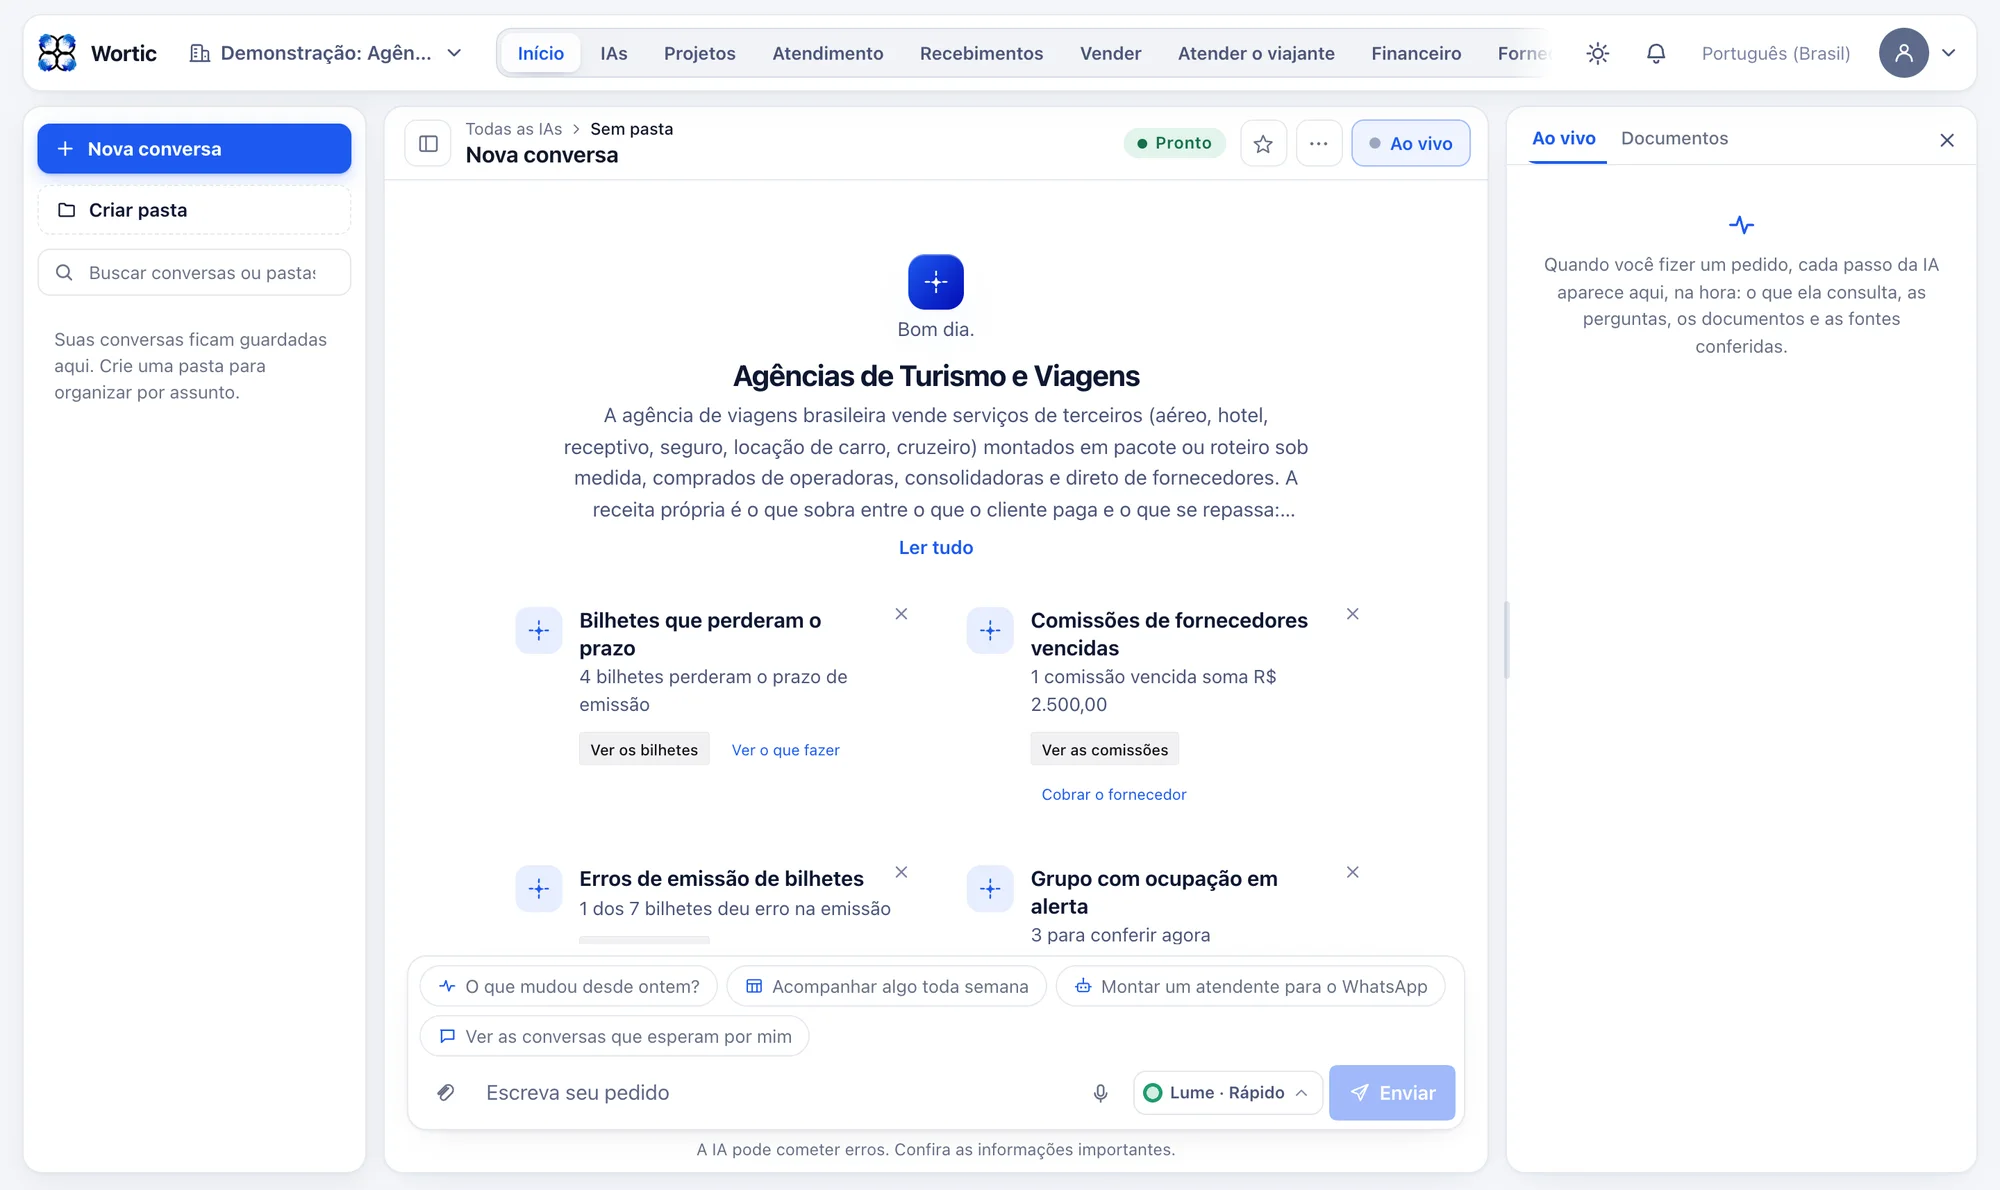Select 'Acompanhar algo toda semana' suggestion chip
2000x1190 pixels.
pos(886,986)
